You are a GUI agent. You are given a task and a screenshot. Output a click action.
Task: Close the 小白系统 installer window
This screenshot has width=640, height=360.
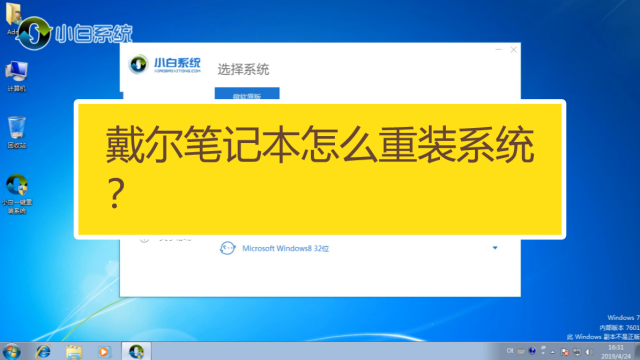pos(513,50)
